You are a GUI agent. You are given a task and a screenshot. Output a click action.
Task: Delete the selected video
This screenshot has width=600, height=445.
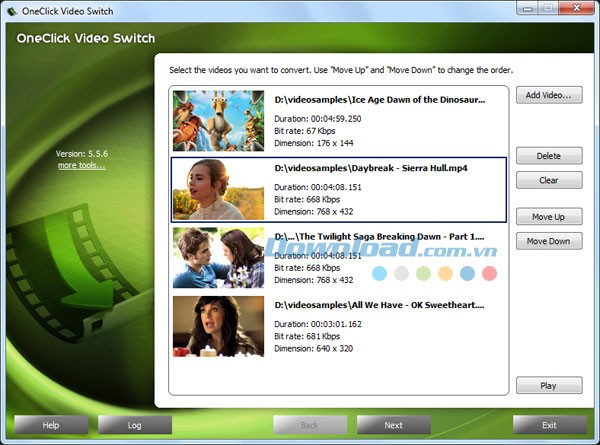click(549, 156)
